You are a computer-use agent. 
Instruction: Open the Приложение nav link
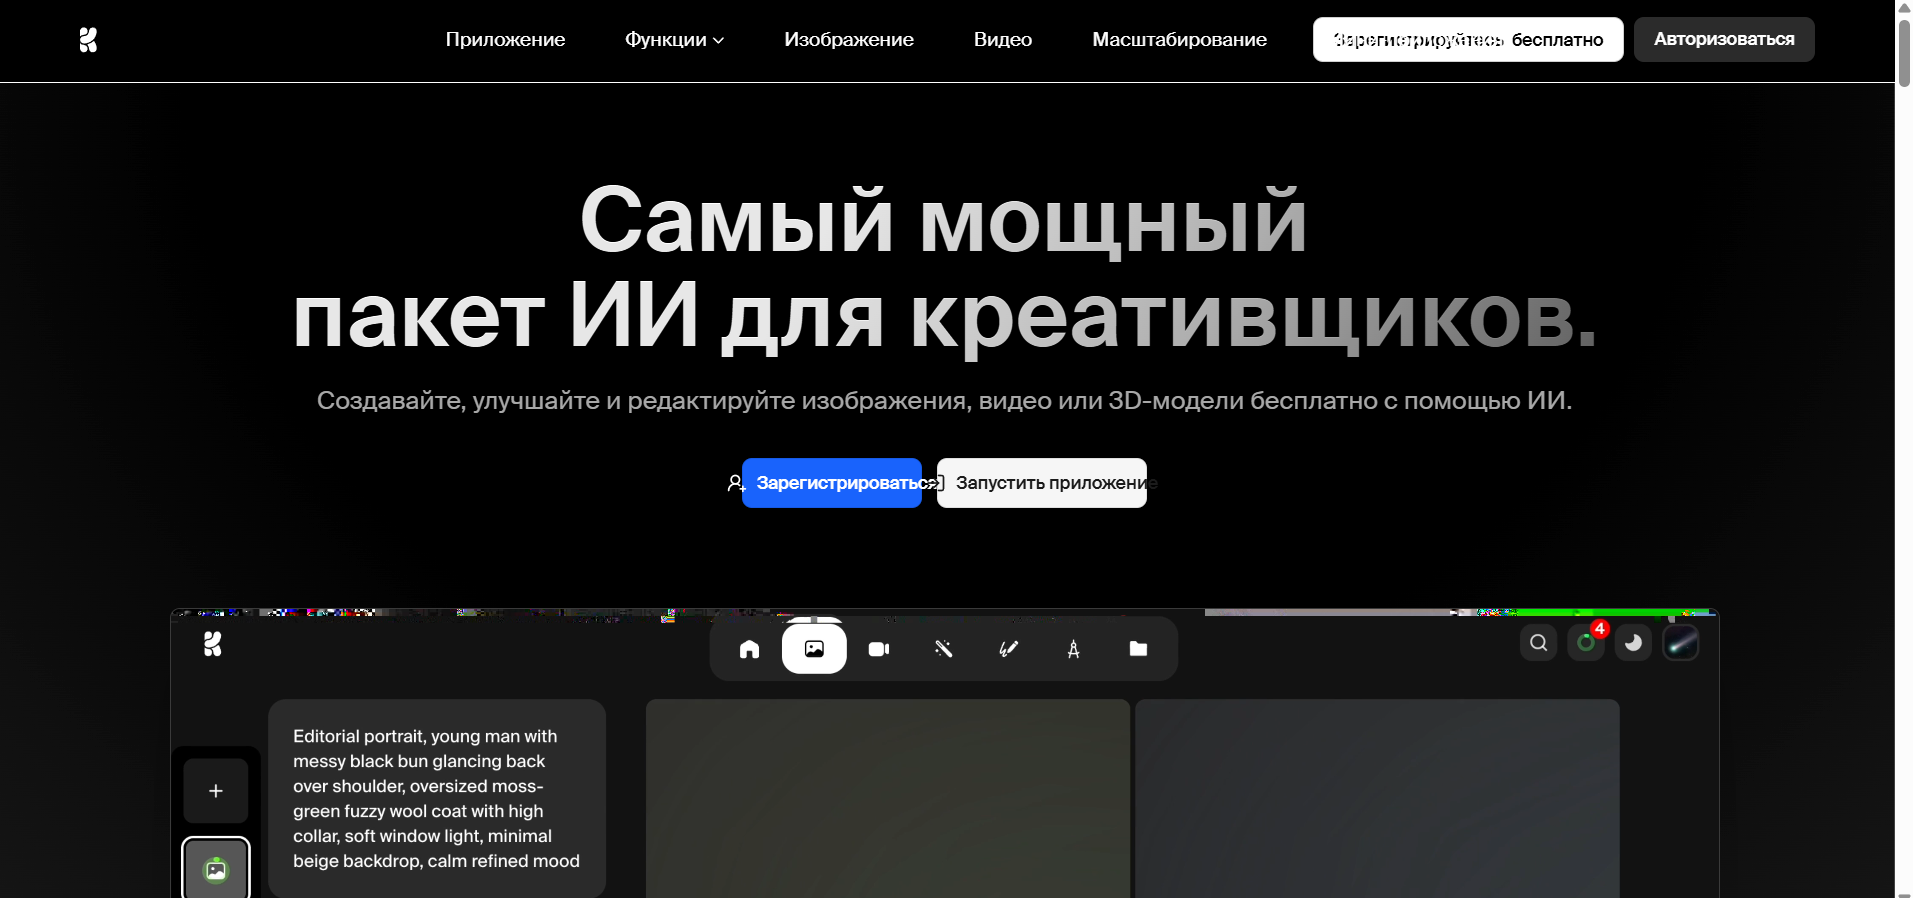pyautogui.click(x=505, y=40)
